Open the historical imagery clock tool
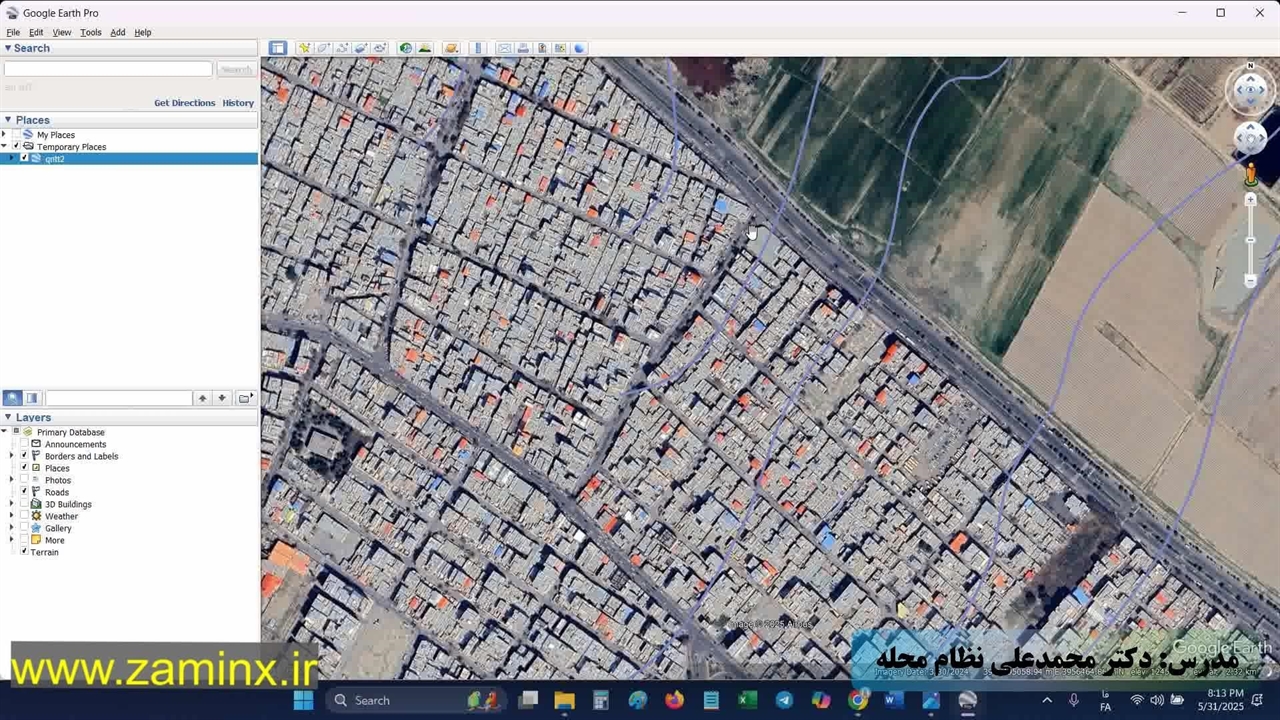1280x720 pixels. [406, 48]
